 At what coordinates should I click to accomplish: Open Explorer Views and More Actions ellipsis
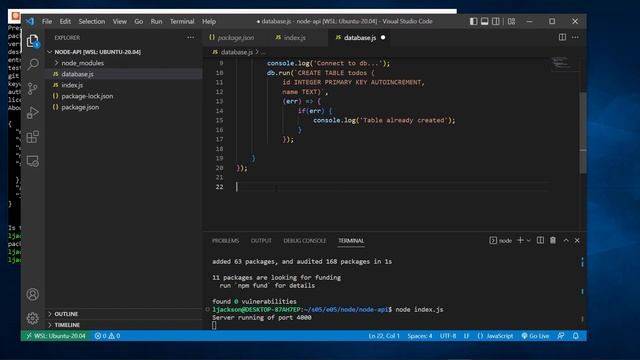[x=191, y=37]
